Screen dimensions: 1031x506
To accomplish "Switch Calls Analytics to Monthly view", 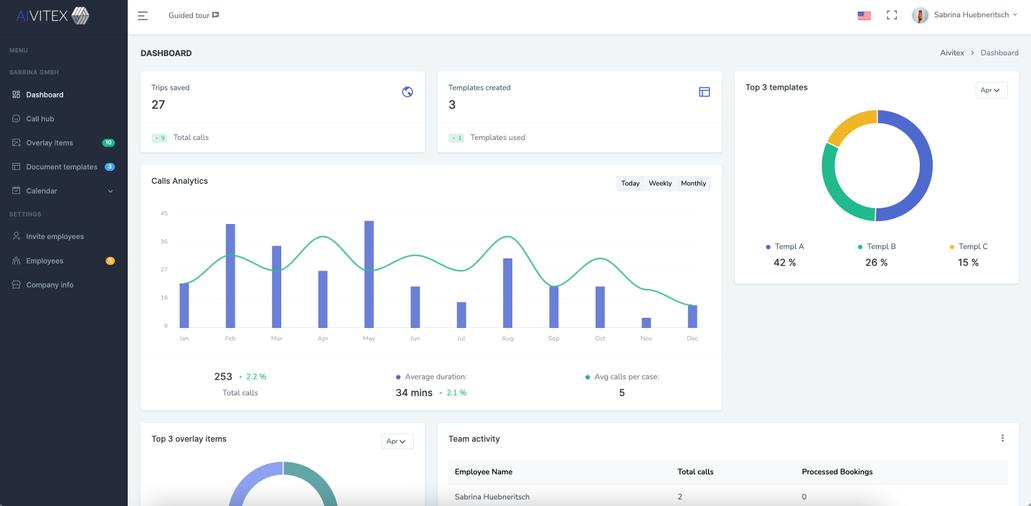I will (693, 184).
